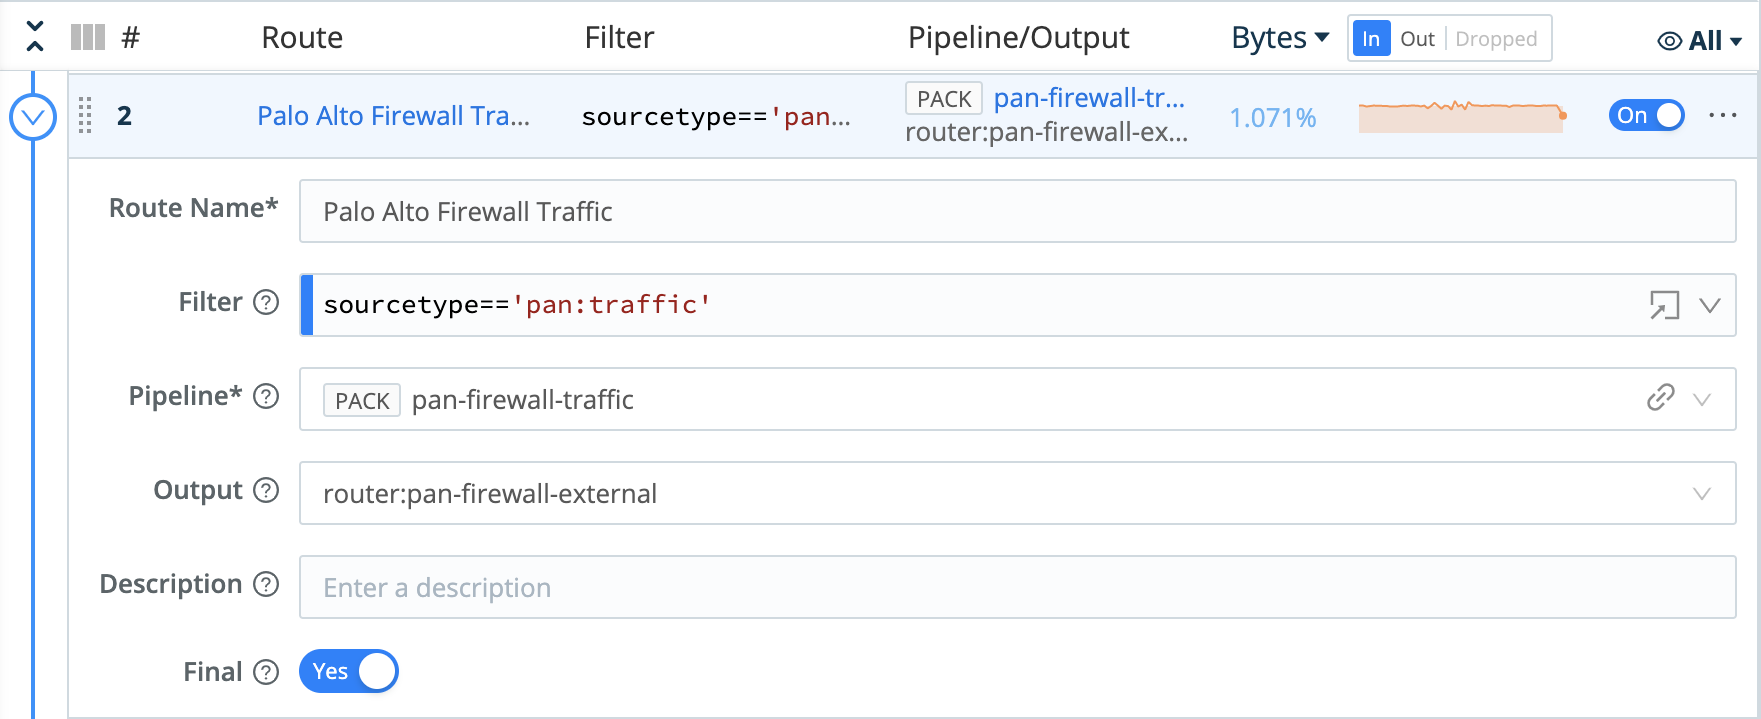The height and width of the screenshot is (719, 1761).
Task: Select the Dropped traffic tab
Action: [x=1496, y=39]
